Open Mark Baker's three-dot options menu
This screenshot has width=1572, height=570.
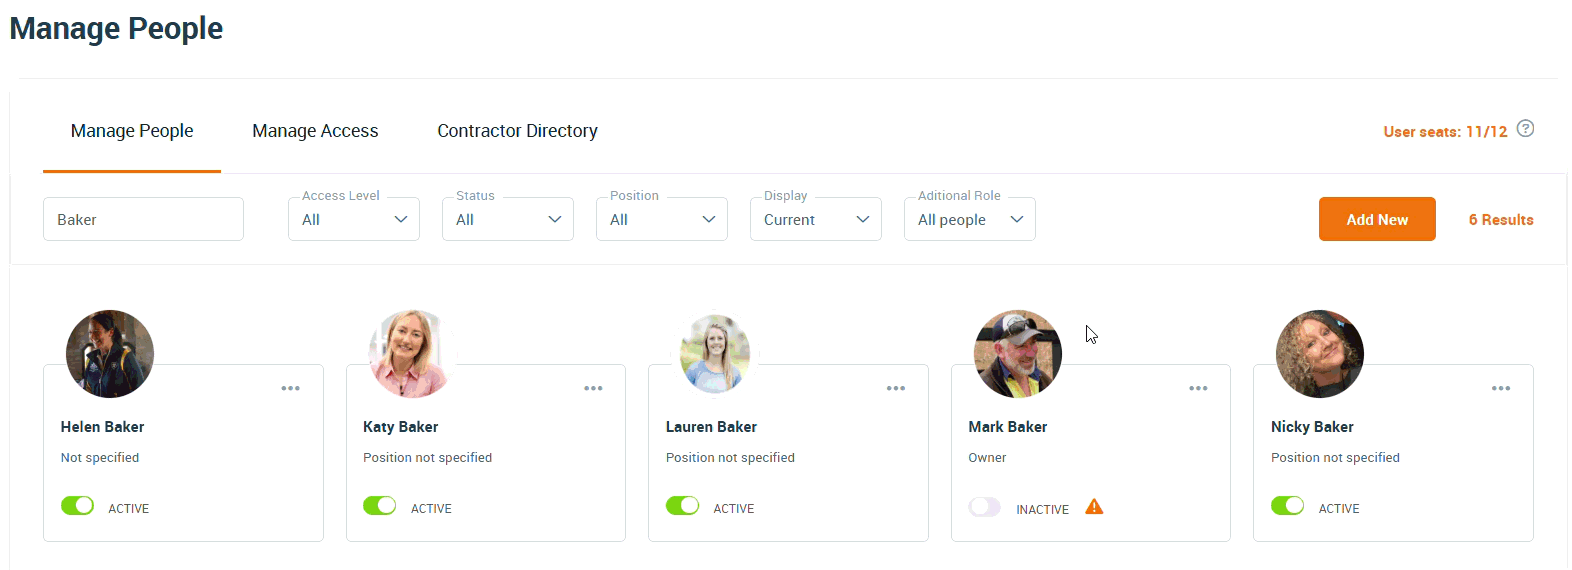1198,388
